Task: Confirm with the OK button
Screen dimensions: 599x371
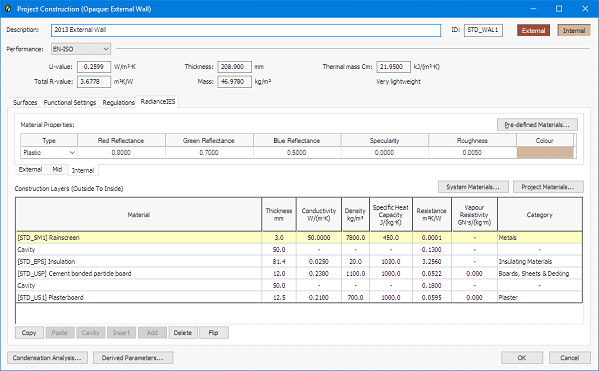Action: point(522,358)
